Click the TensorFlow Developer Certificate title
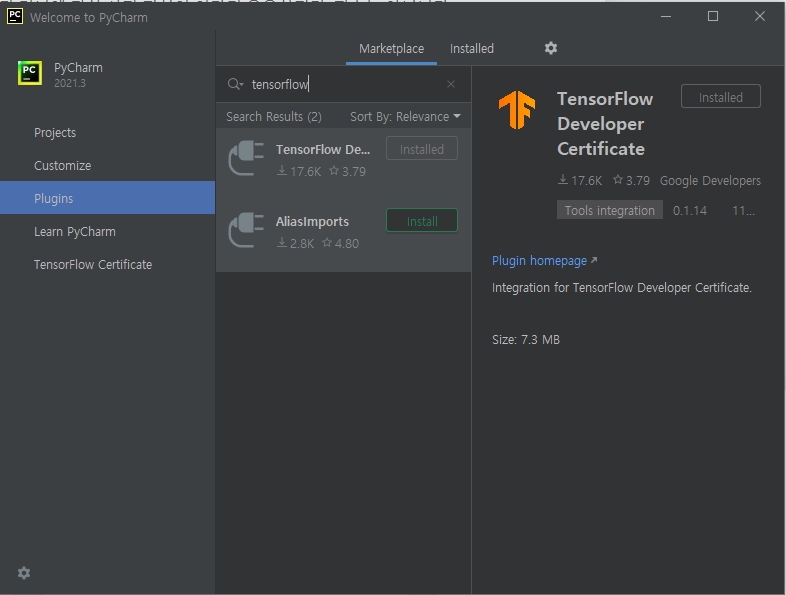Screen dimensions: 786x595 point(605,124)
